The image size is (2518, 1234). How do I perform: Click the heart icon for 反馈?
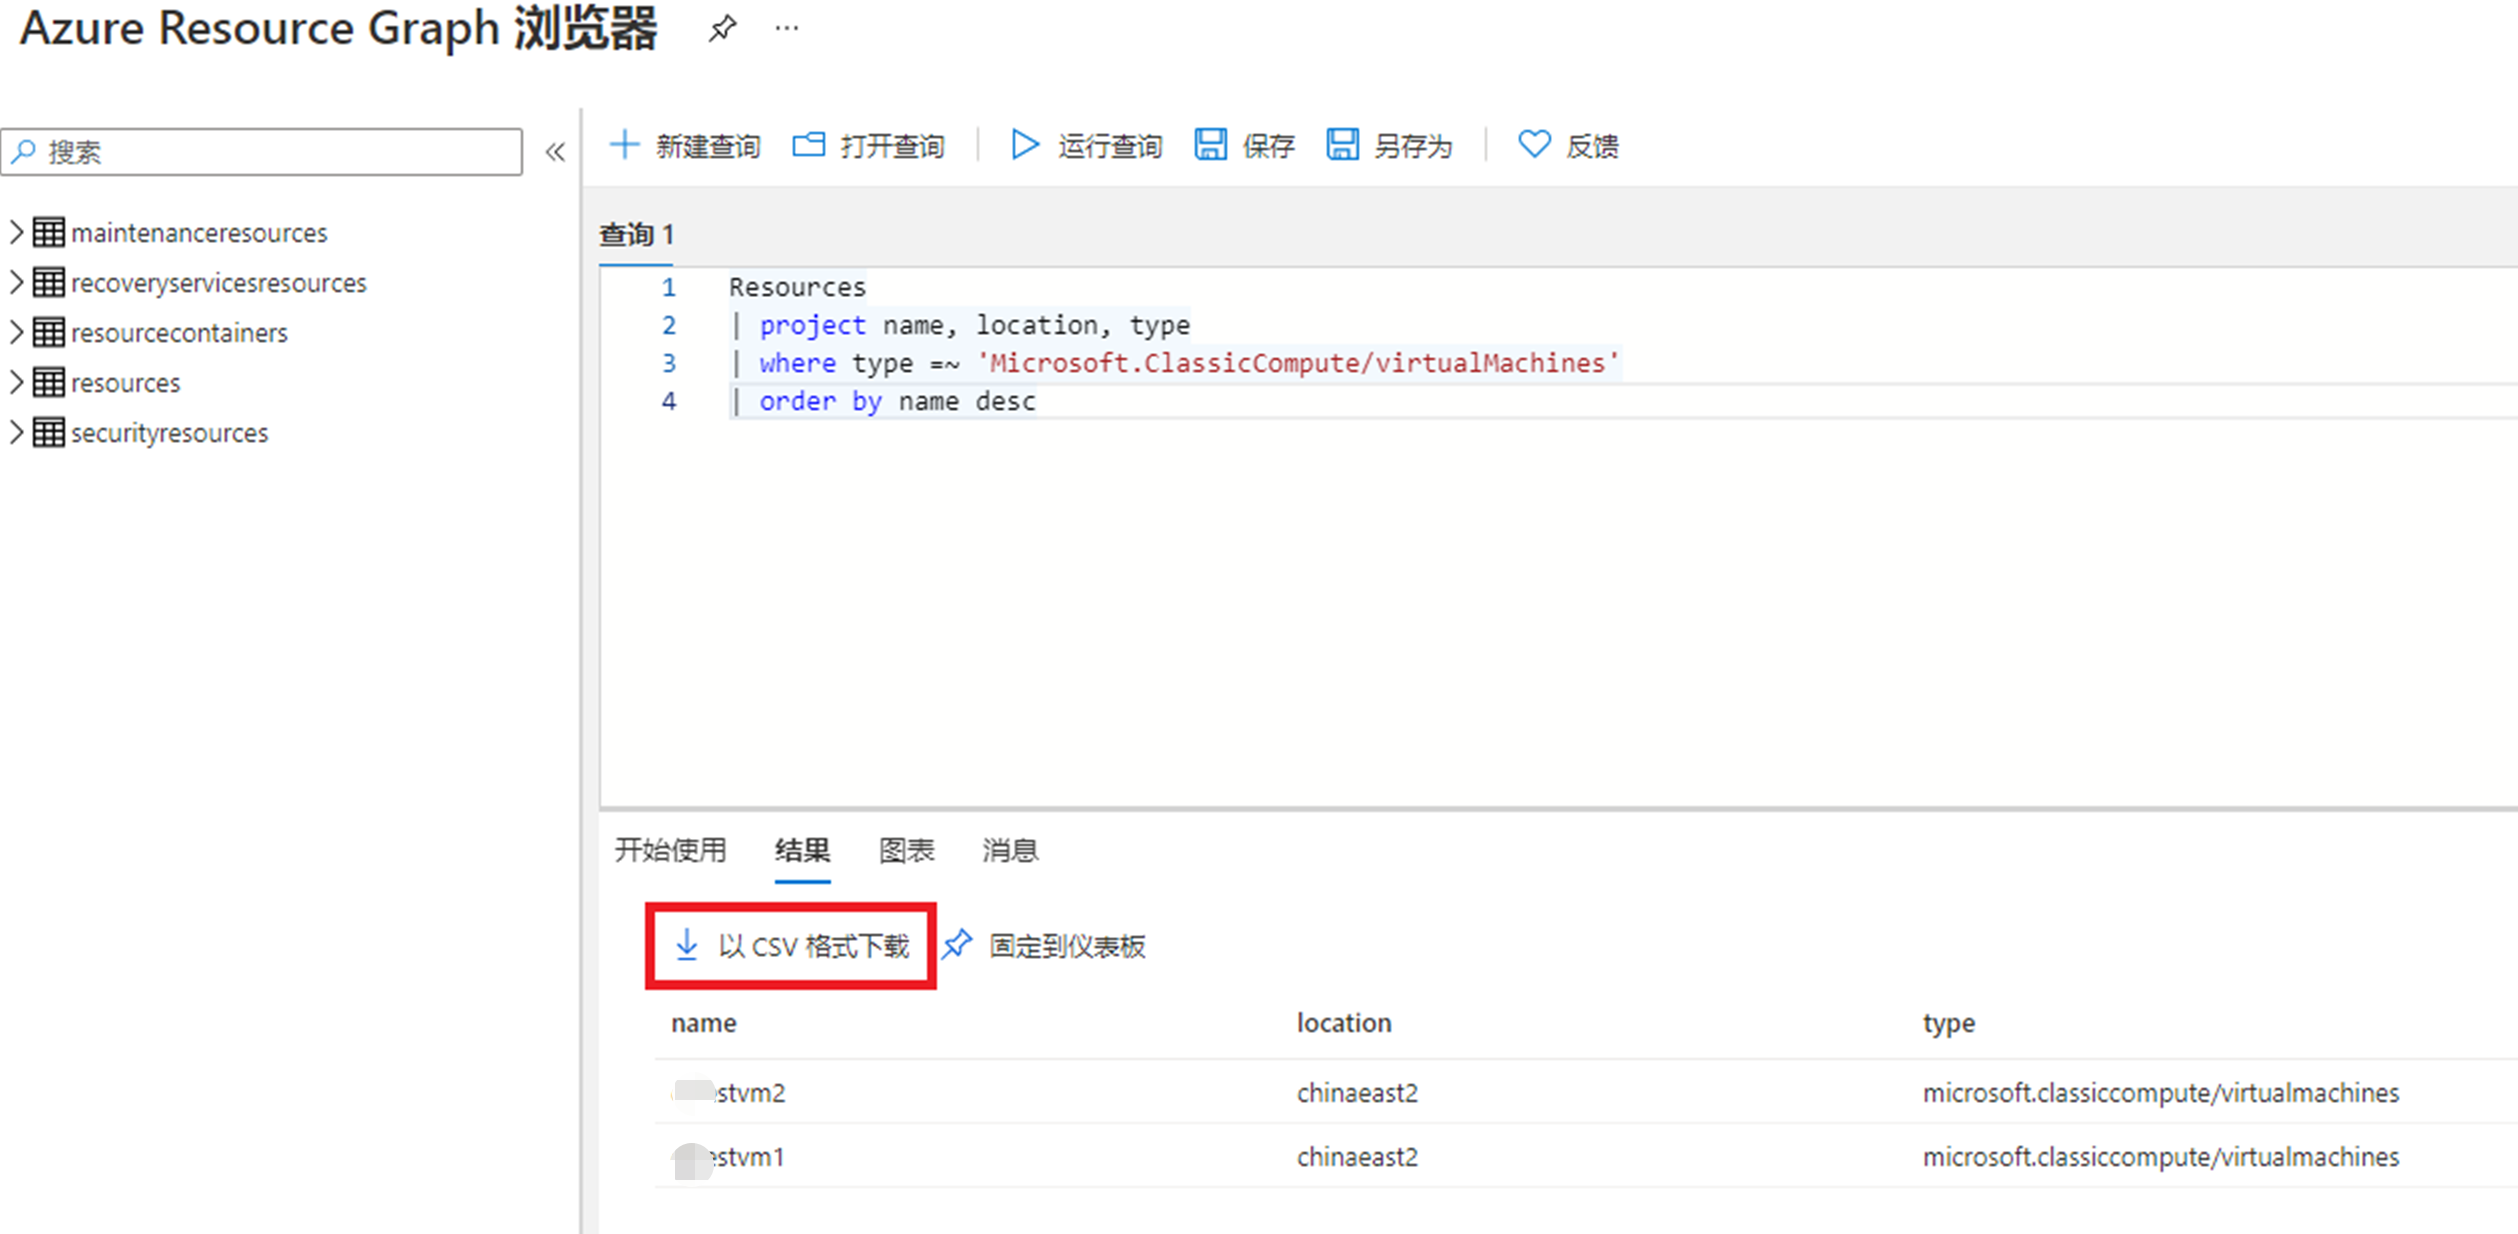pos(1533,145)
